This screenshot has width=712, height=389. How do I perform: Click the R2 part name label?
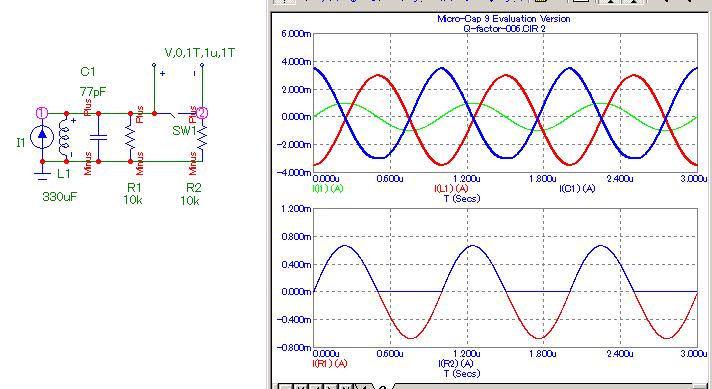pyautogui.click(x=194, y=187)
